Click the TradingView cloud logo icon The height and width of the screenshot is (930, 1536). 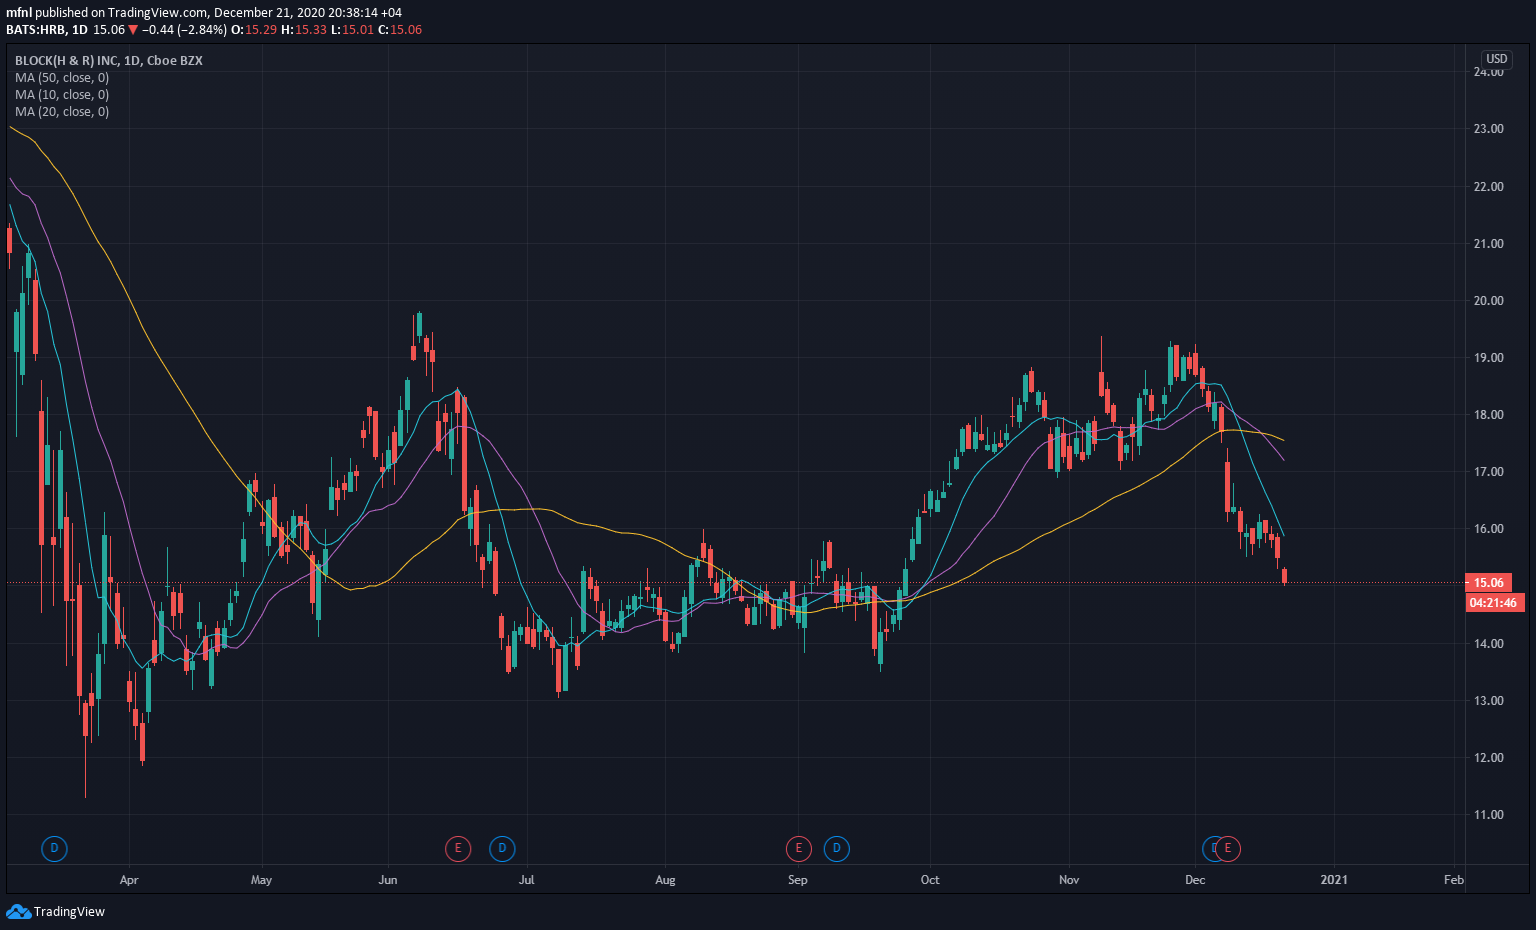click(x=18, y=911)
